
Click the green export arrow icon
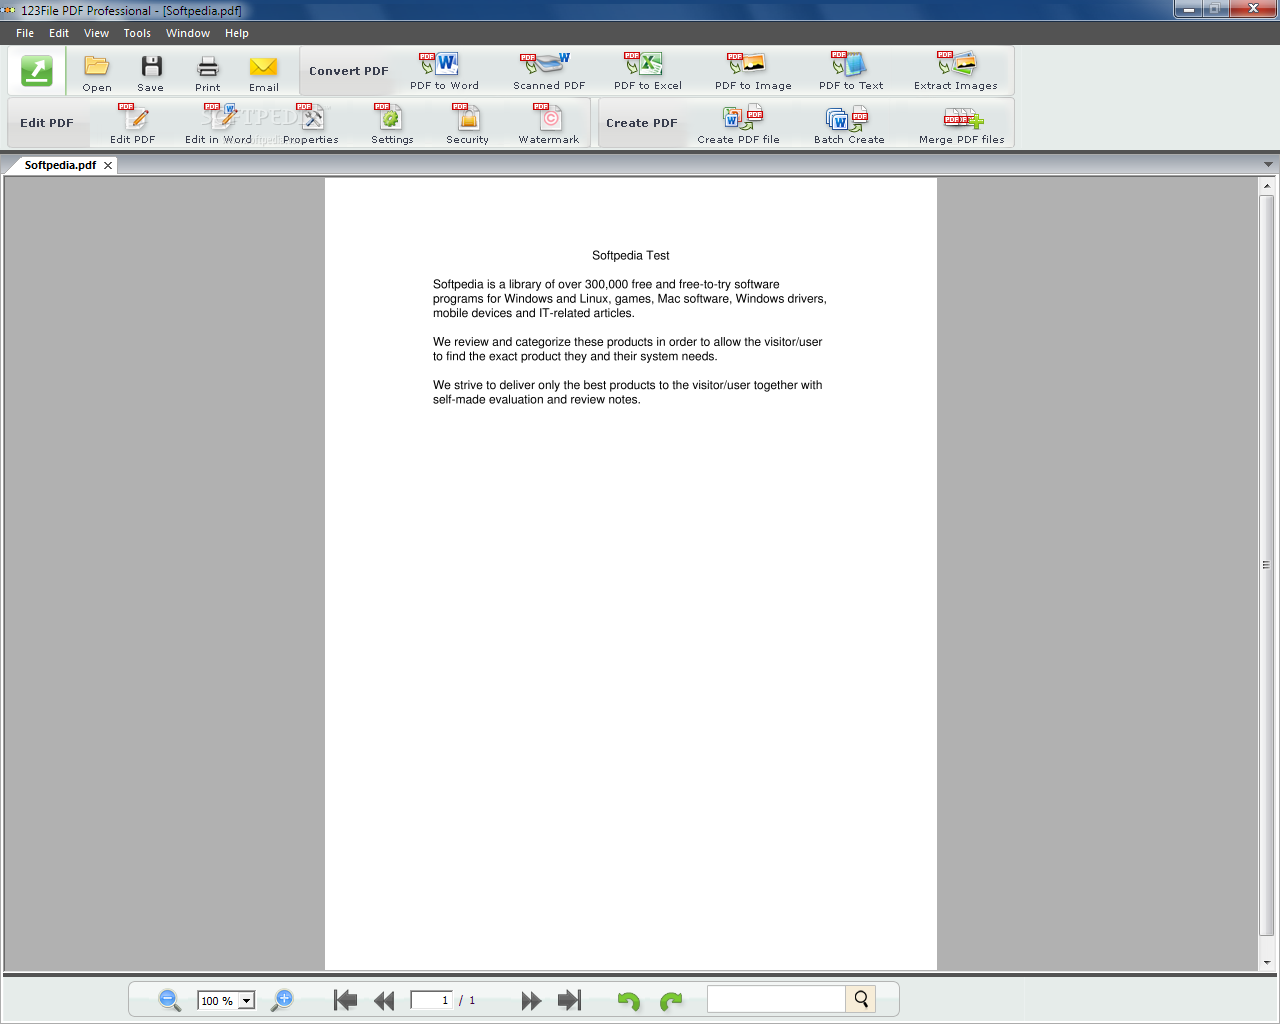tap(37, 71)
